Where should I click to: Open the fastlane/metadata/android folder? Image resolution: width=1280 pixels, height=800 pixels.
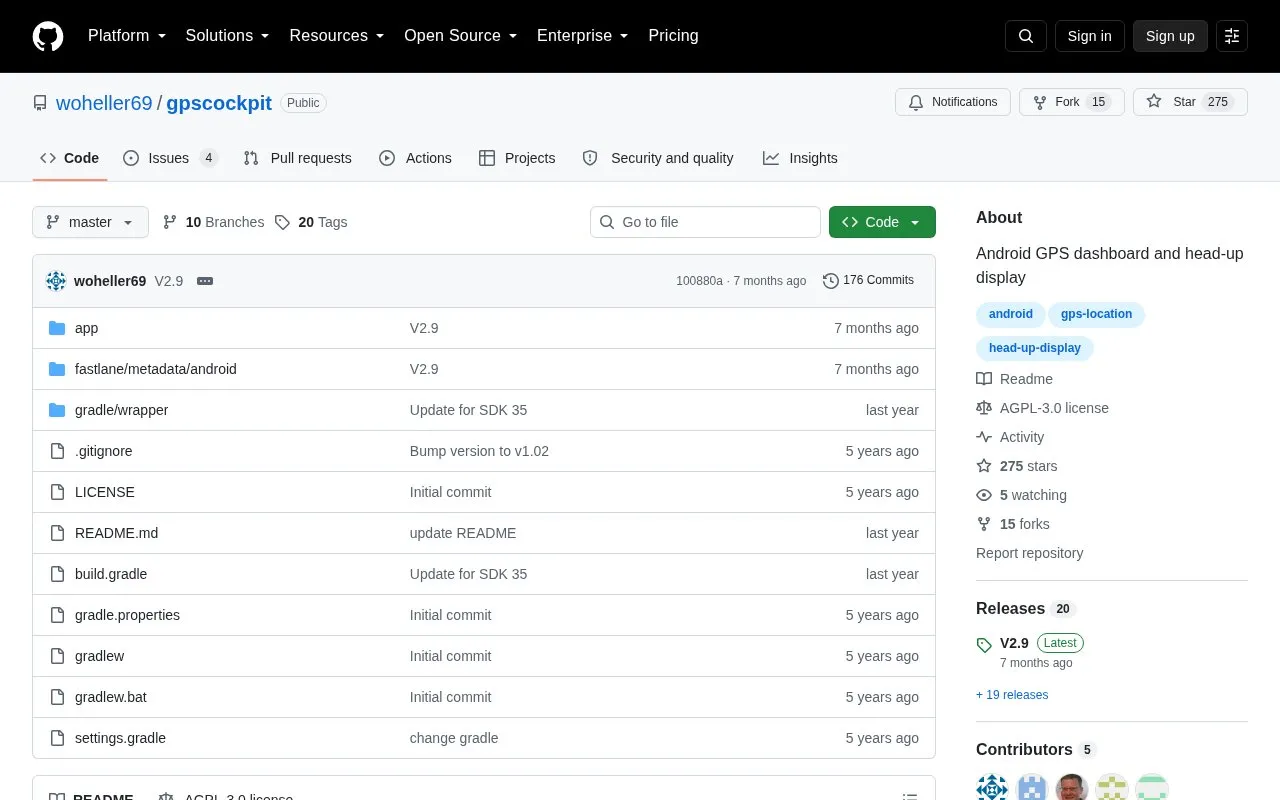(156, 369)
